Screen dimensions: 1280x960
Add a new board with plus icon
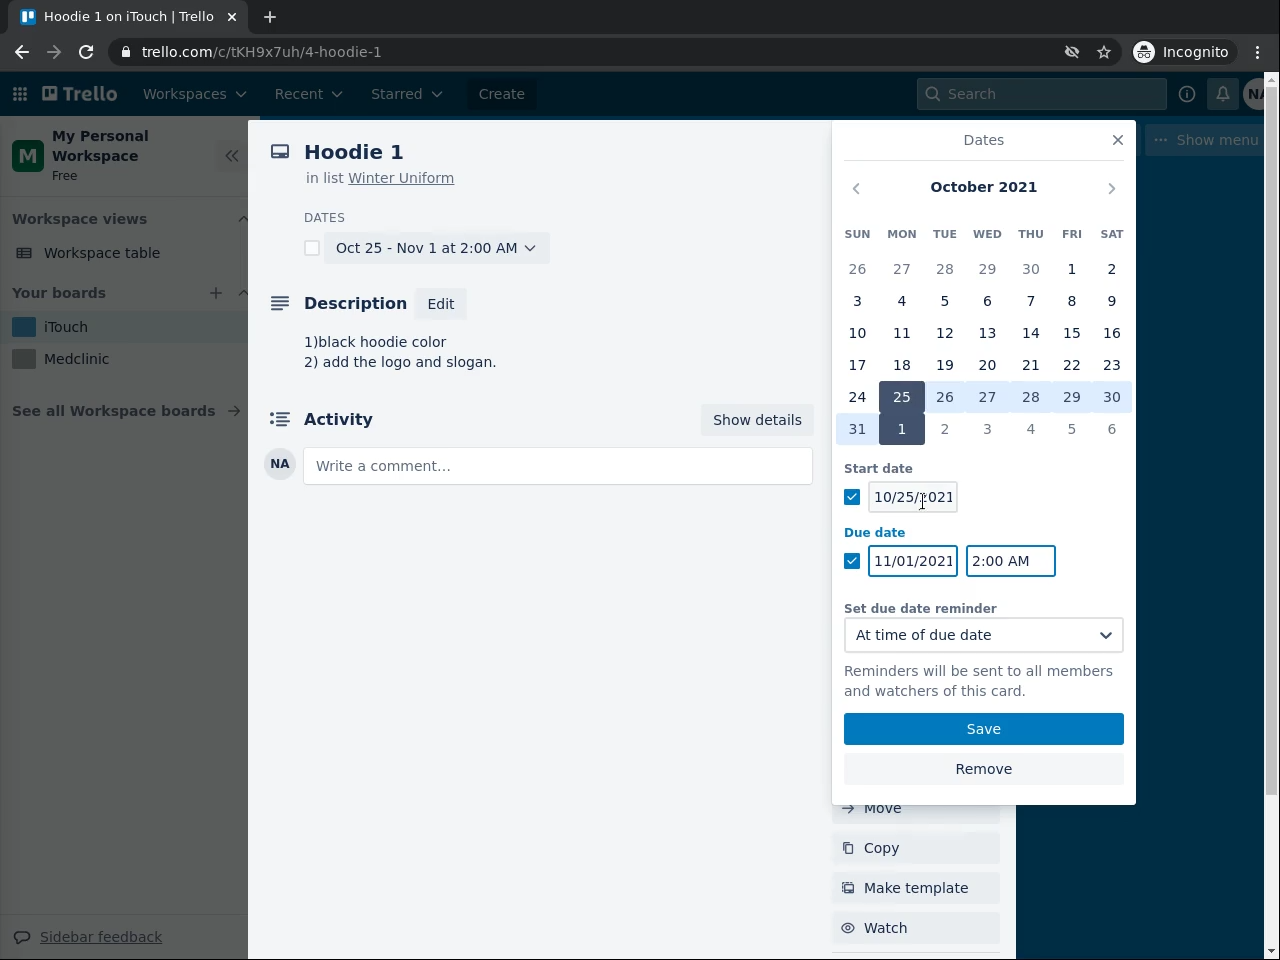click(216, 293)
